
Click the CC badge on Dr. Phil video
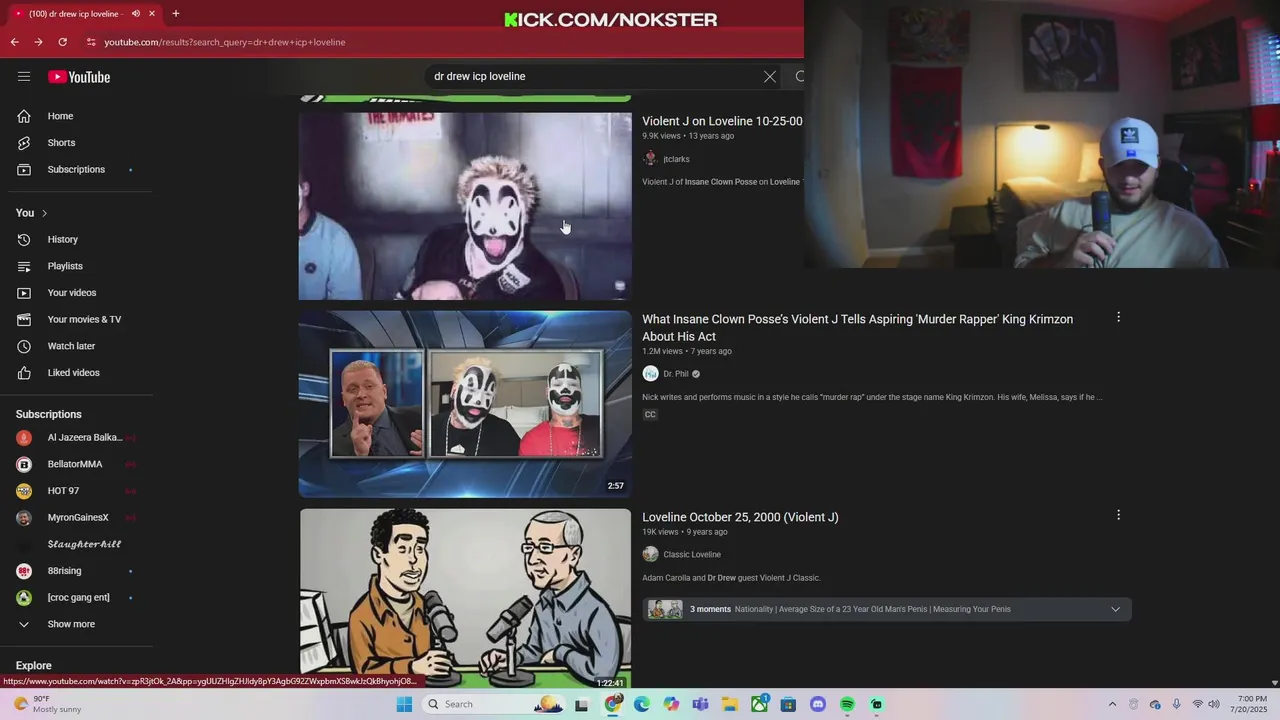tap(650, 415)
